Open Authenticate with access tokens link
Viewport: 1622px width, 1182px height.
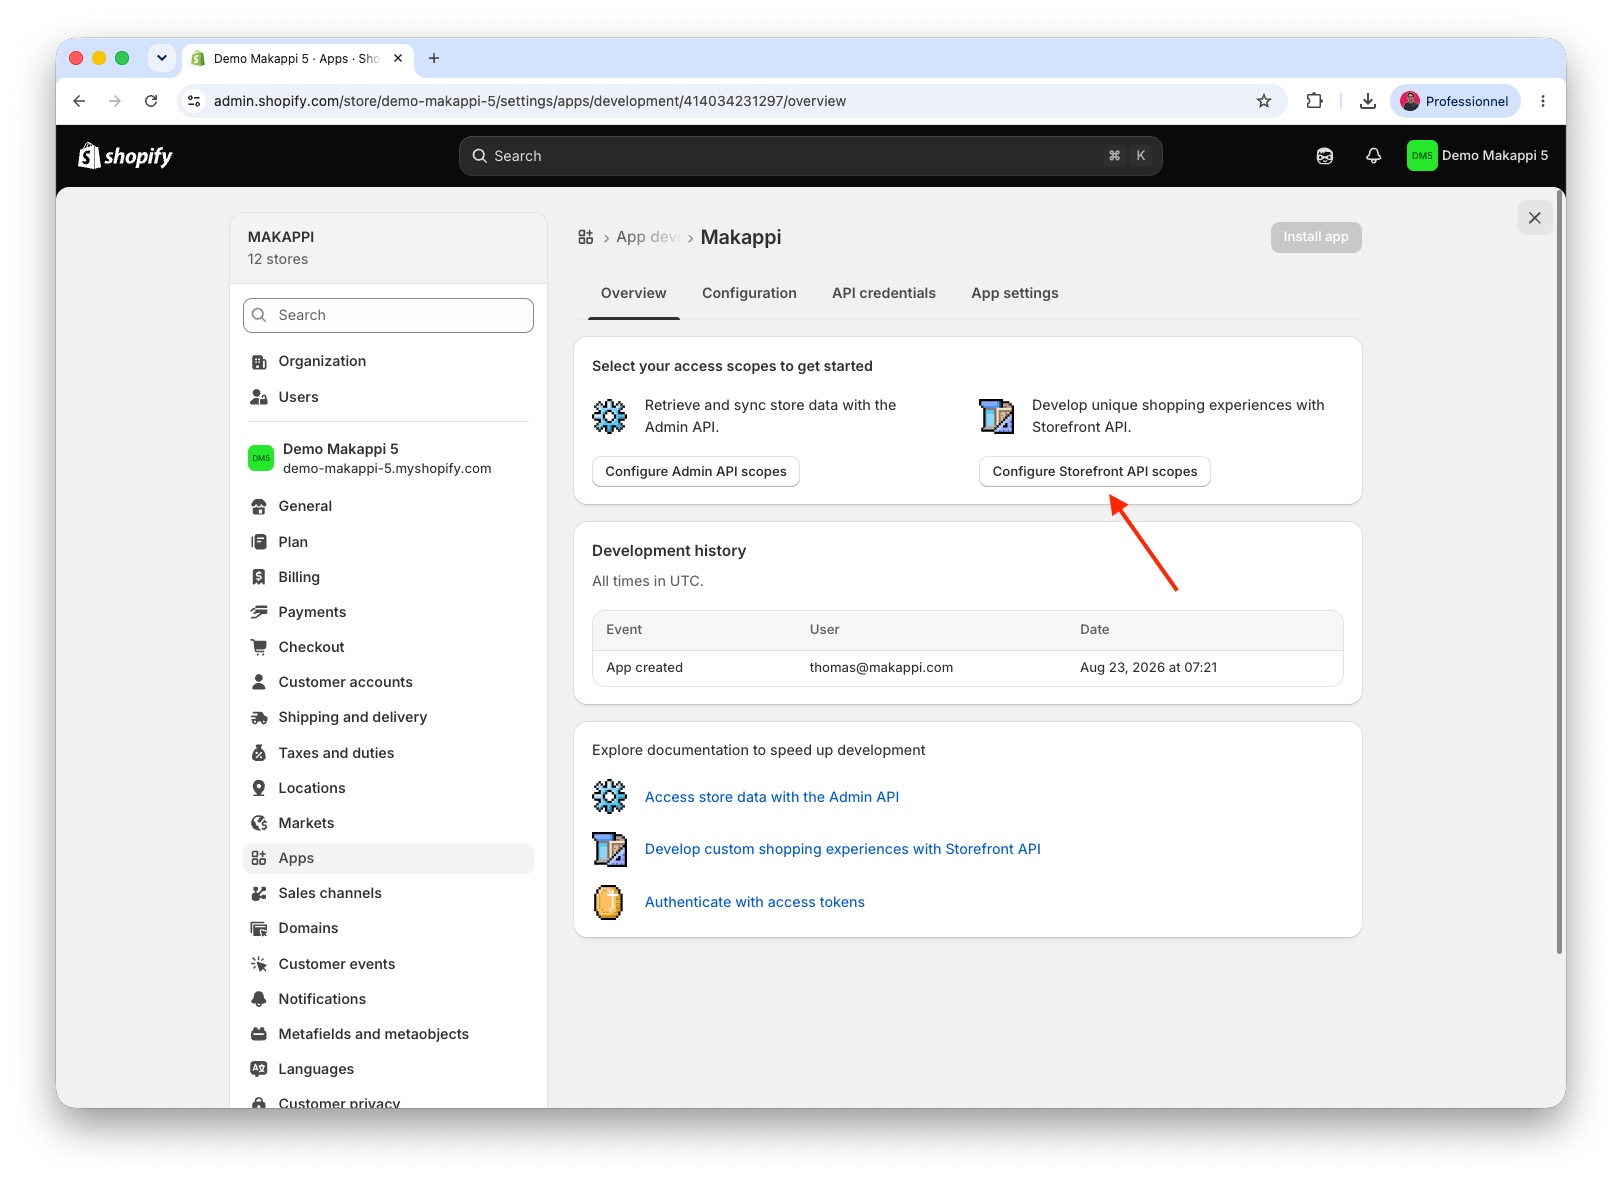tap(755, 902)
